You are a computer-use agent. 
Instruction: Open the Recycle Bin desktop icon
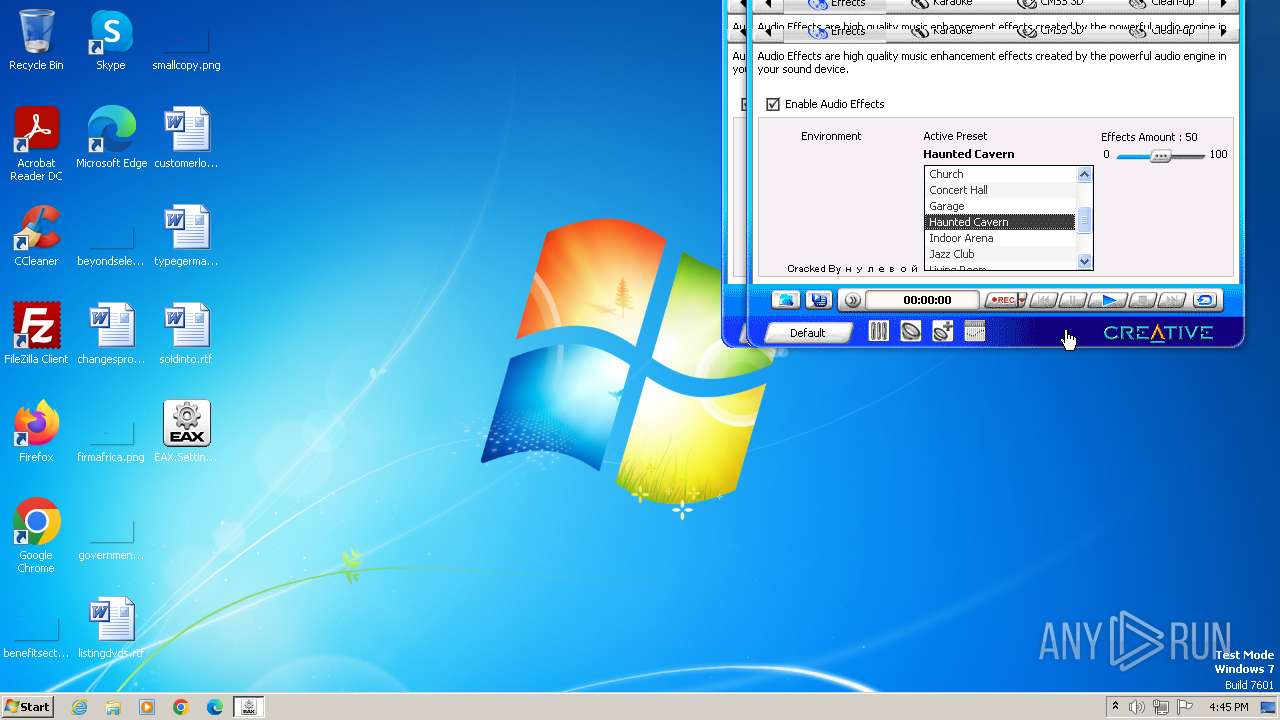pos(36,40)
